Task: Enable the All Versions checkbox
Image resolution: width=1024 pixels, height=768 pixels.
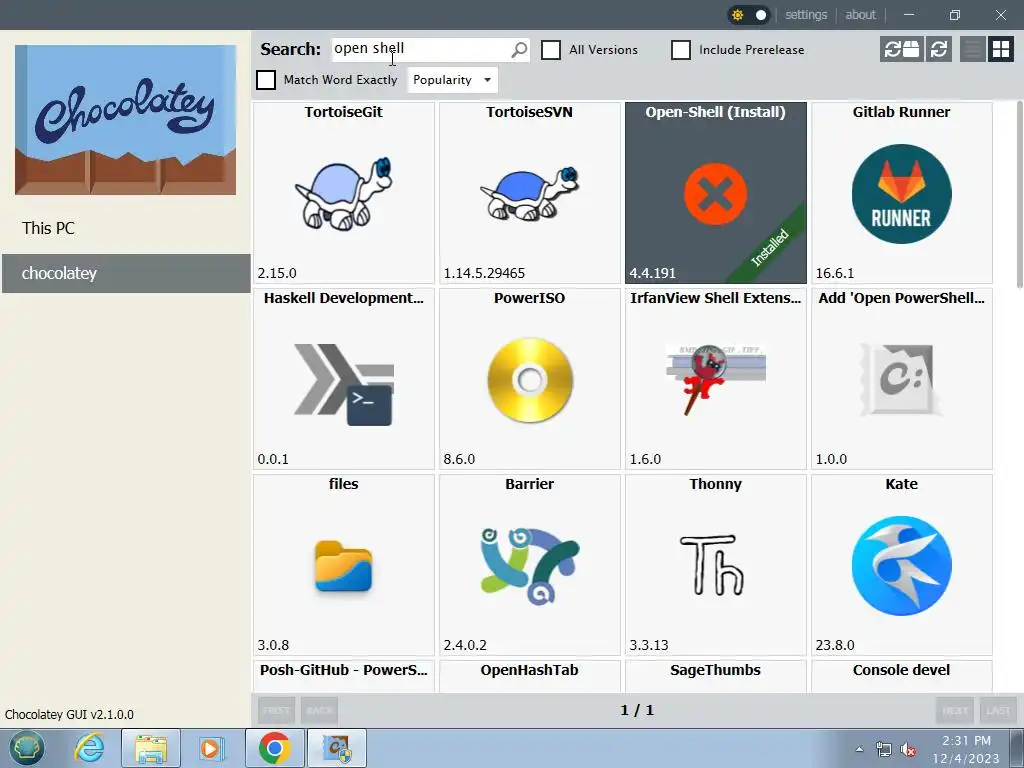Action: point(551,50)
